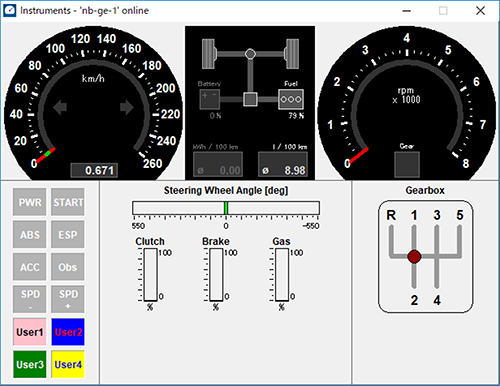
Task: Click the green User3 button
Action: (x=30, y=364)
